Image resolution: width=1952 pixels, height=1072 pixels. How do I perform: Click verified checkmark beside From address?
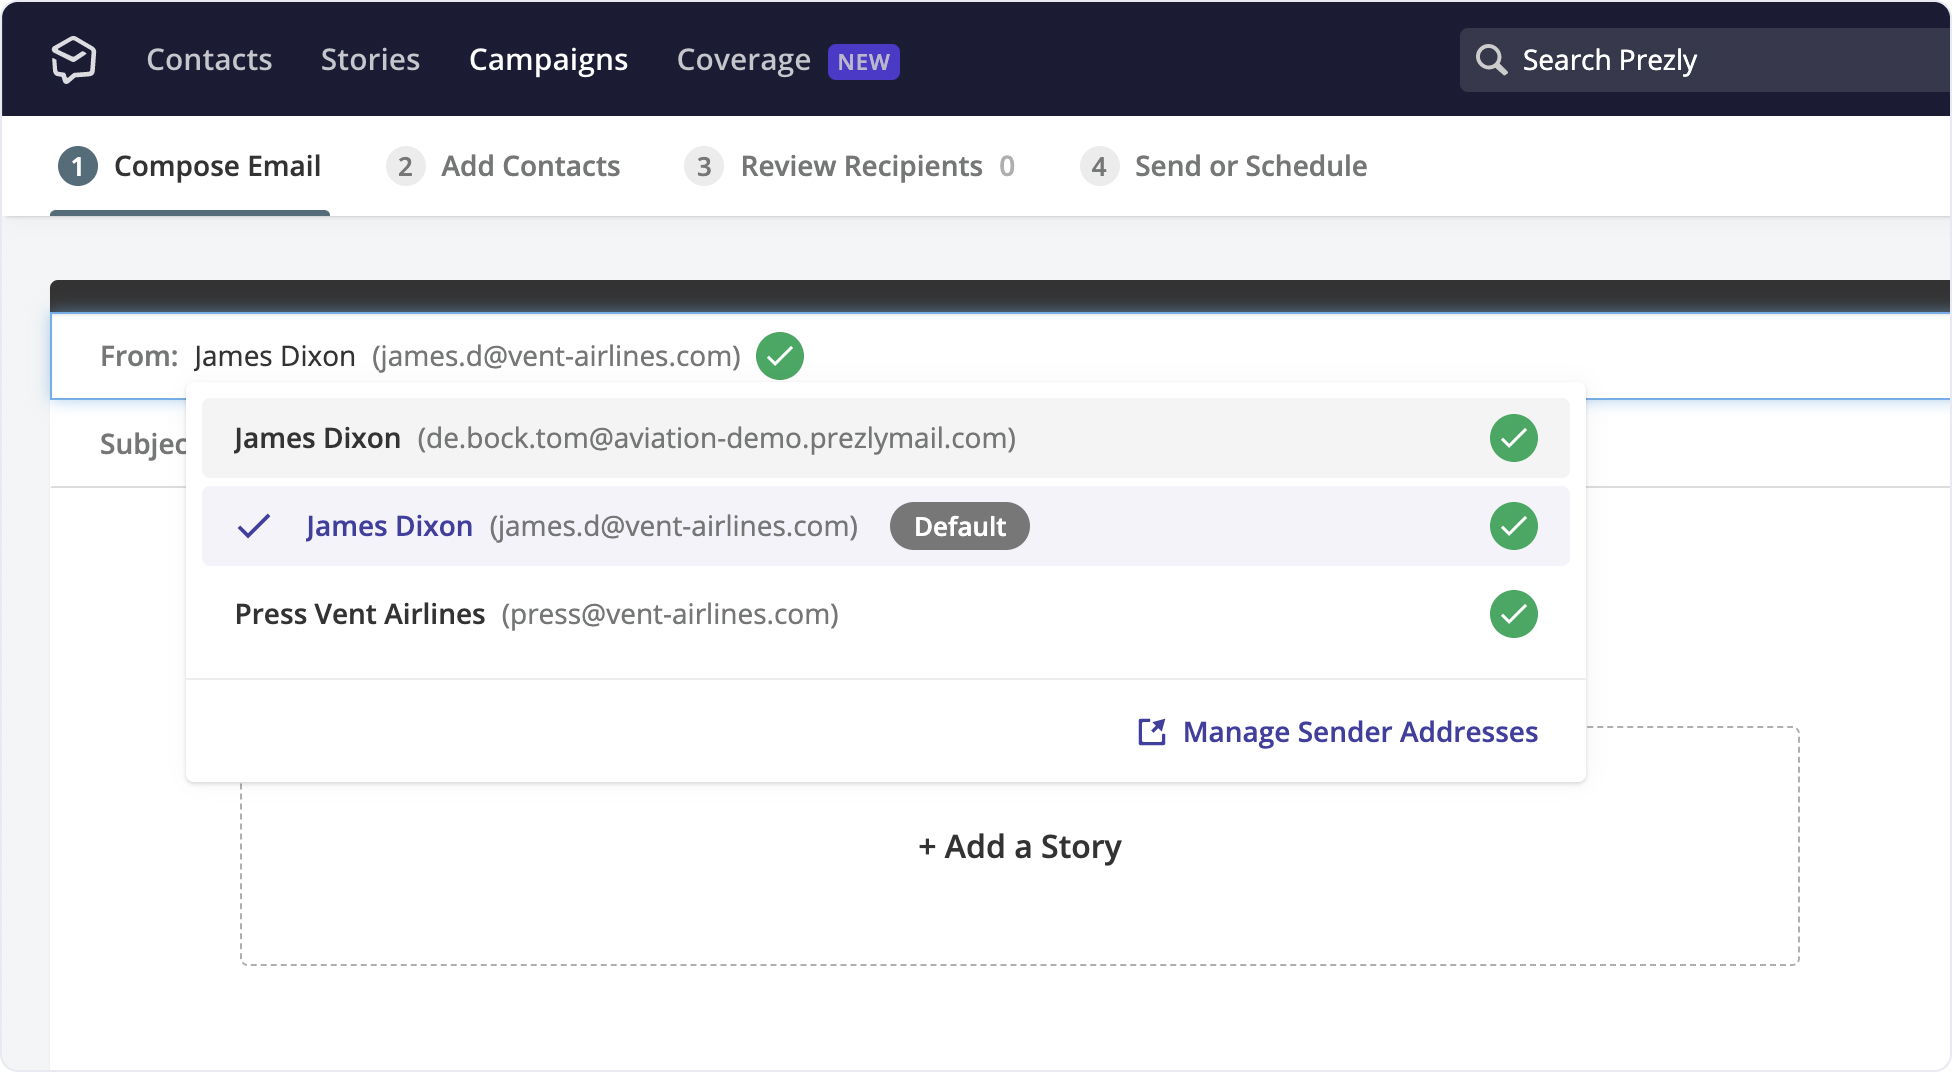pos(780,356)
